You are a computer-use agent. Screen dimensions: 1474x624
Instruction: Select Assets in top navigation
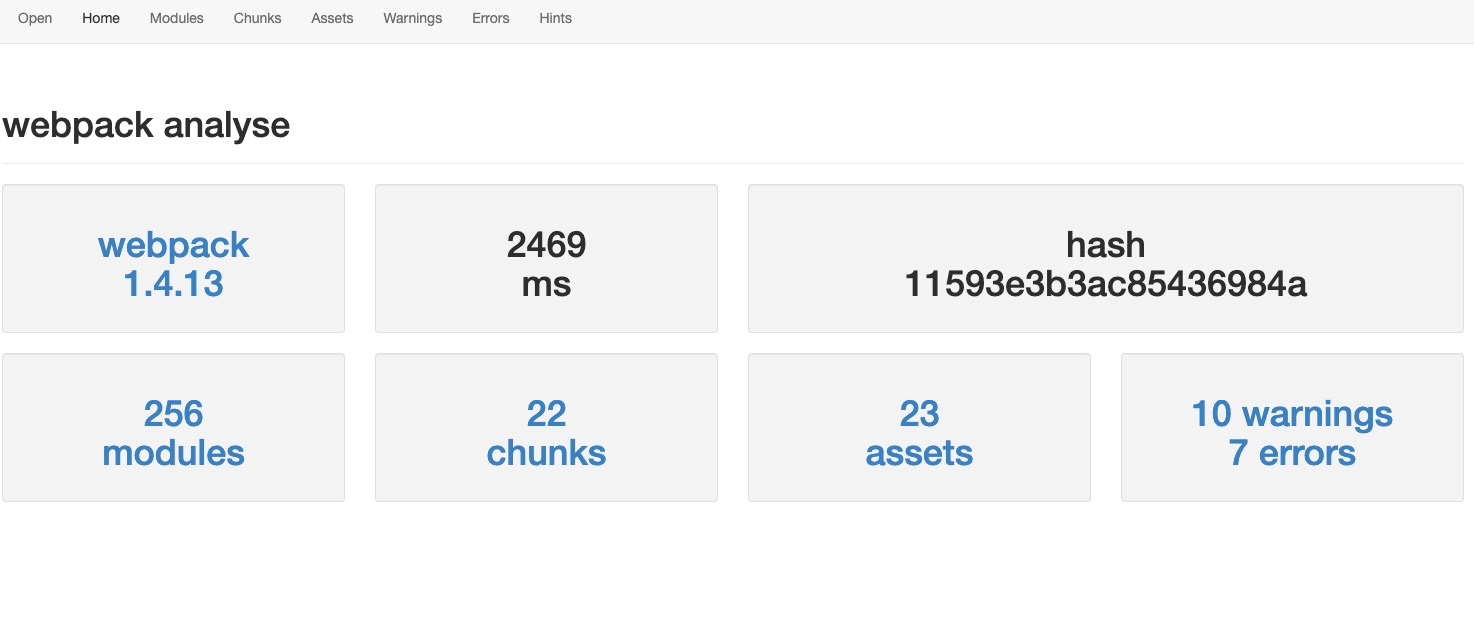(x=332, y=18)
